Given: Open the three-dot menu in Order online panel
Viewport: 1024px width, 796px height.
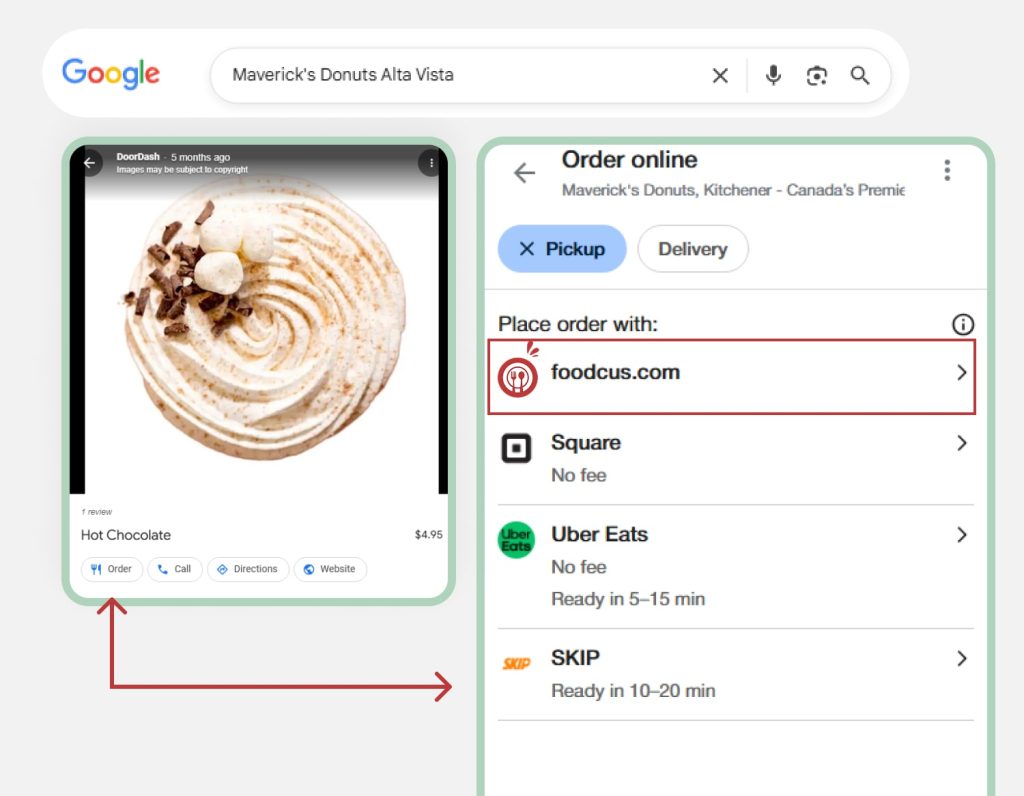Looking at the screenshot, I should pos(947,170).
